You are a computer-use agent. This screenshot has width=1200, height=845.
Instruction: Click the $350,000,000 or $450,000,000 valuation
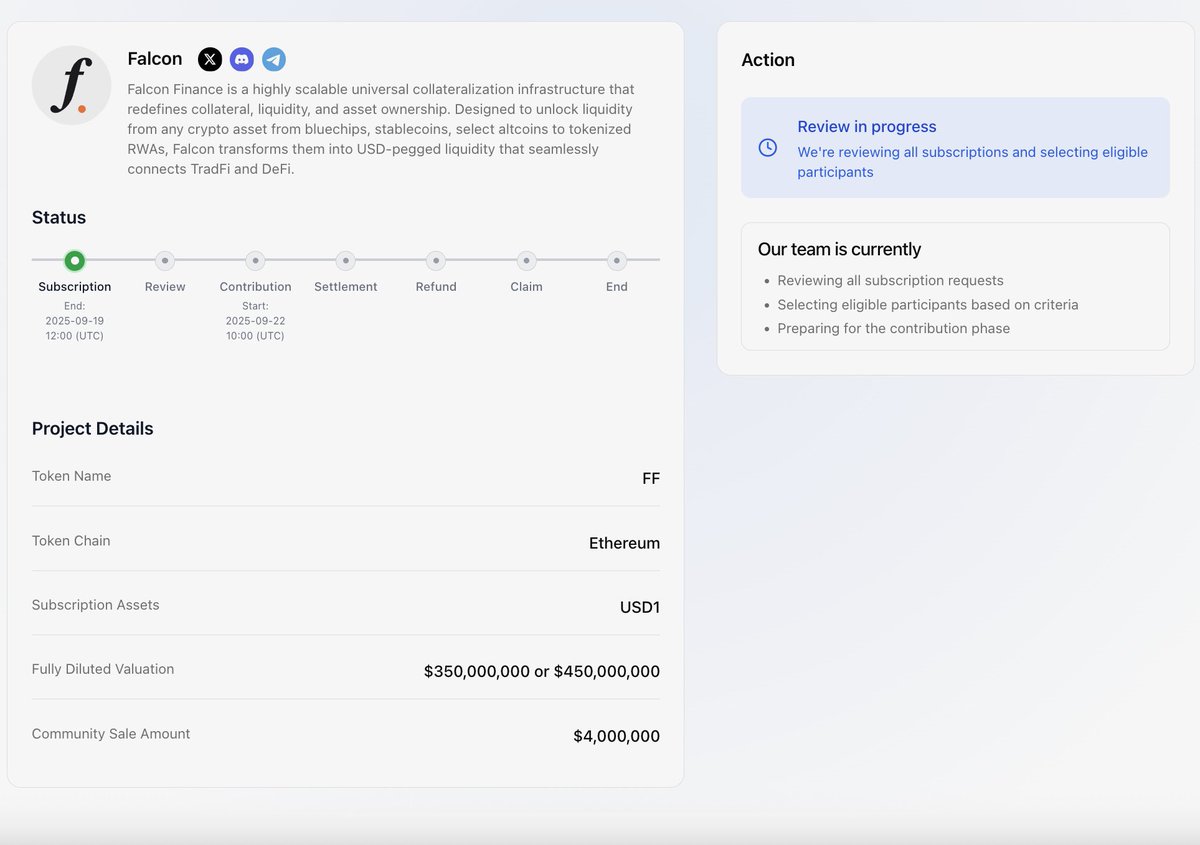point(542,672)
